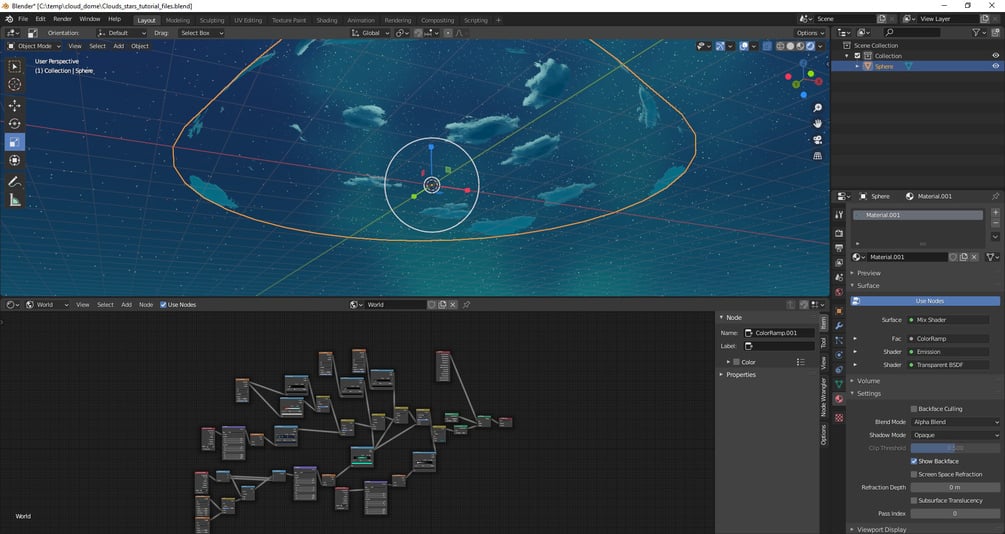The width and height of the screenshot is (1005, 534).
Task: Enable rendered viewport shading mode
Action: point(811,46)
